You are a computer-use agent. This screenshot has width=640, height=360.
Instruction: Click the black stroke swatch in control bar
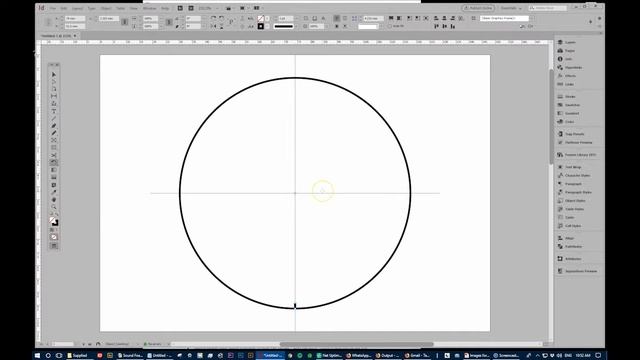click(261, 26)
